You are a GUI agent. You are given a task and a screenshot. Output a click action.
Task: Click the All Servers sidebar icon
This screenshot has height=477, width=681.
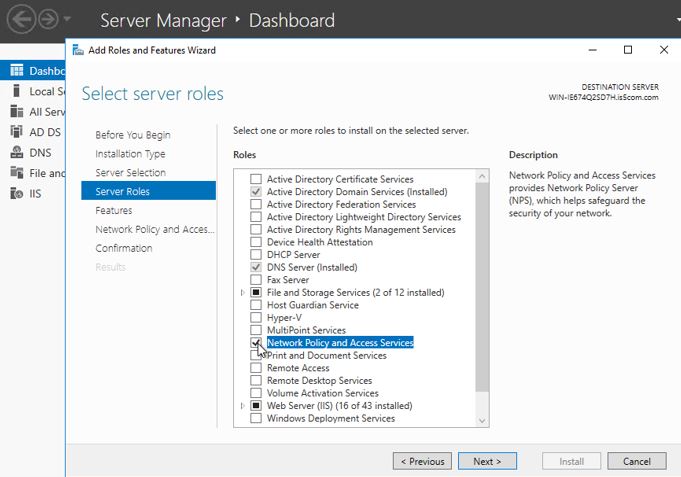pos(17,111)
